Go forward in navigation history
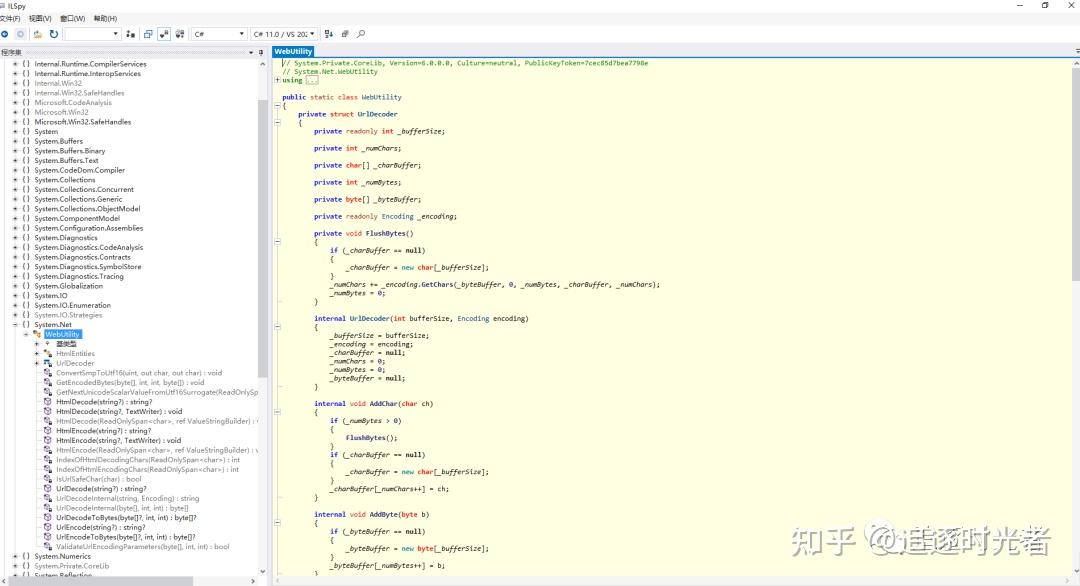This screenshot has width=1080, height=586. (x=21, y=34)
